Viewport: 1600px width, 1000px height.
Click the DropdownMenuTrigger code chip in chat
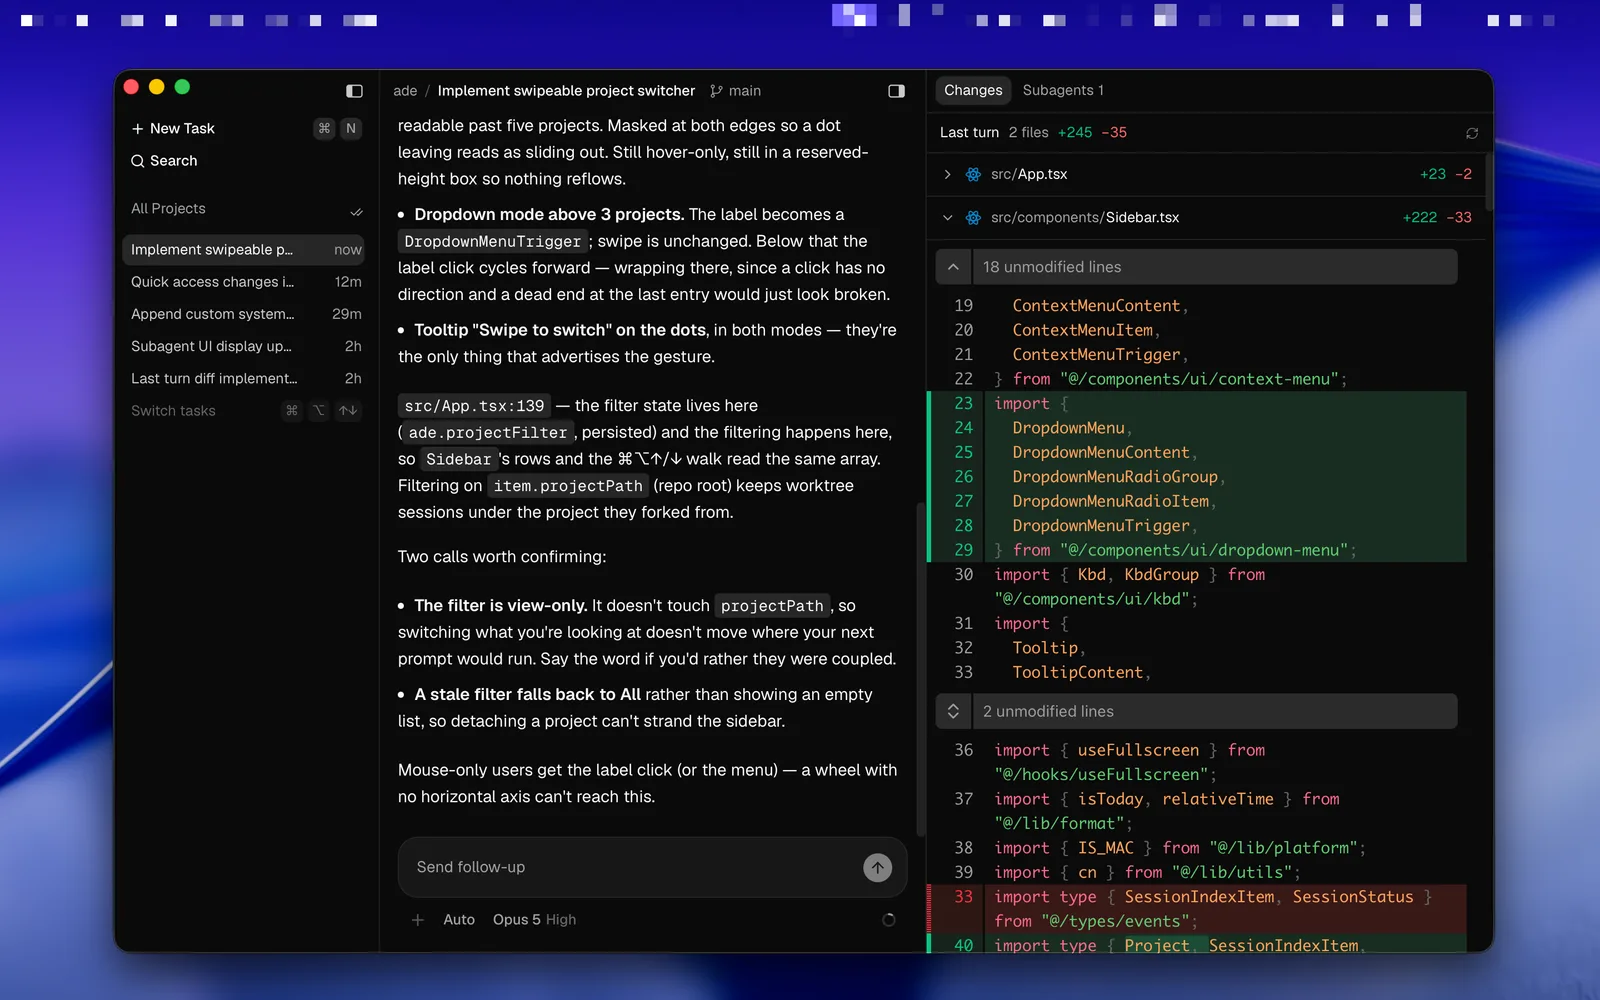coord(493,242)
